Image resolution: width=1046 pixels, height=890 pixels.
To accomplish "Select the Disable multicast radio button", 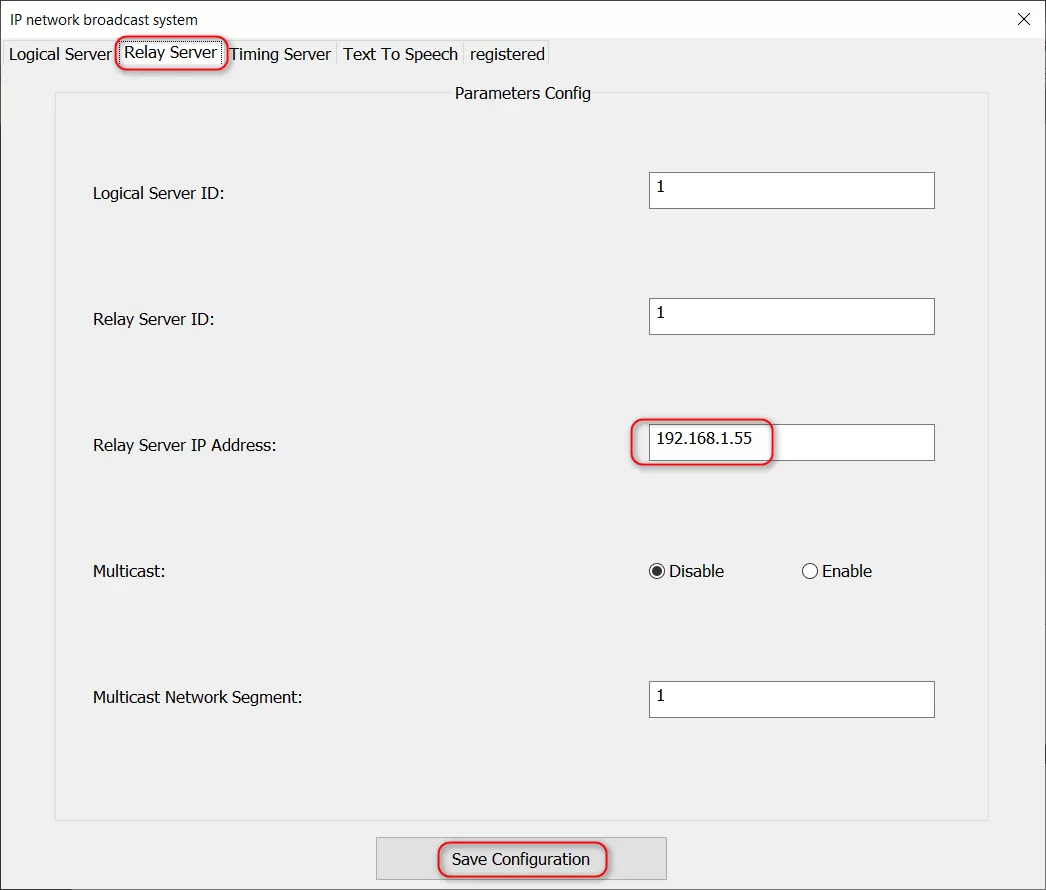I will coord(657,572).
